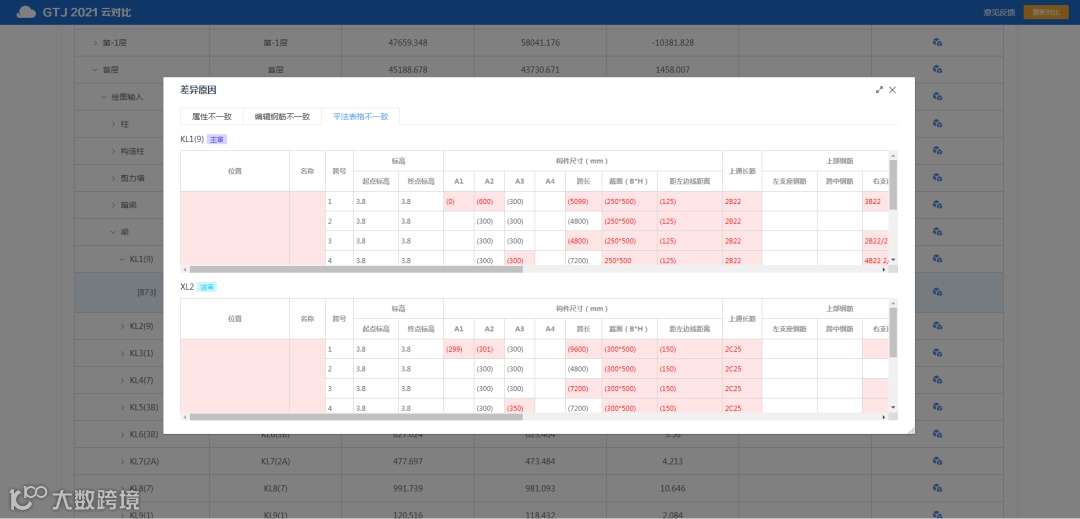Click the 43730.671 value in 首层 row

click(540, 70)
